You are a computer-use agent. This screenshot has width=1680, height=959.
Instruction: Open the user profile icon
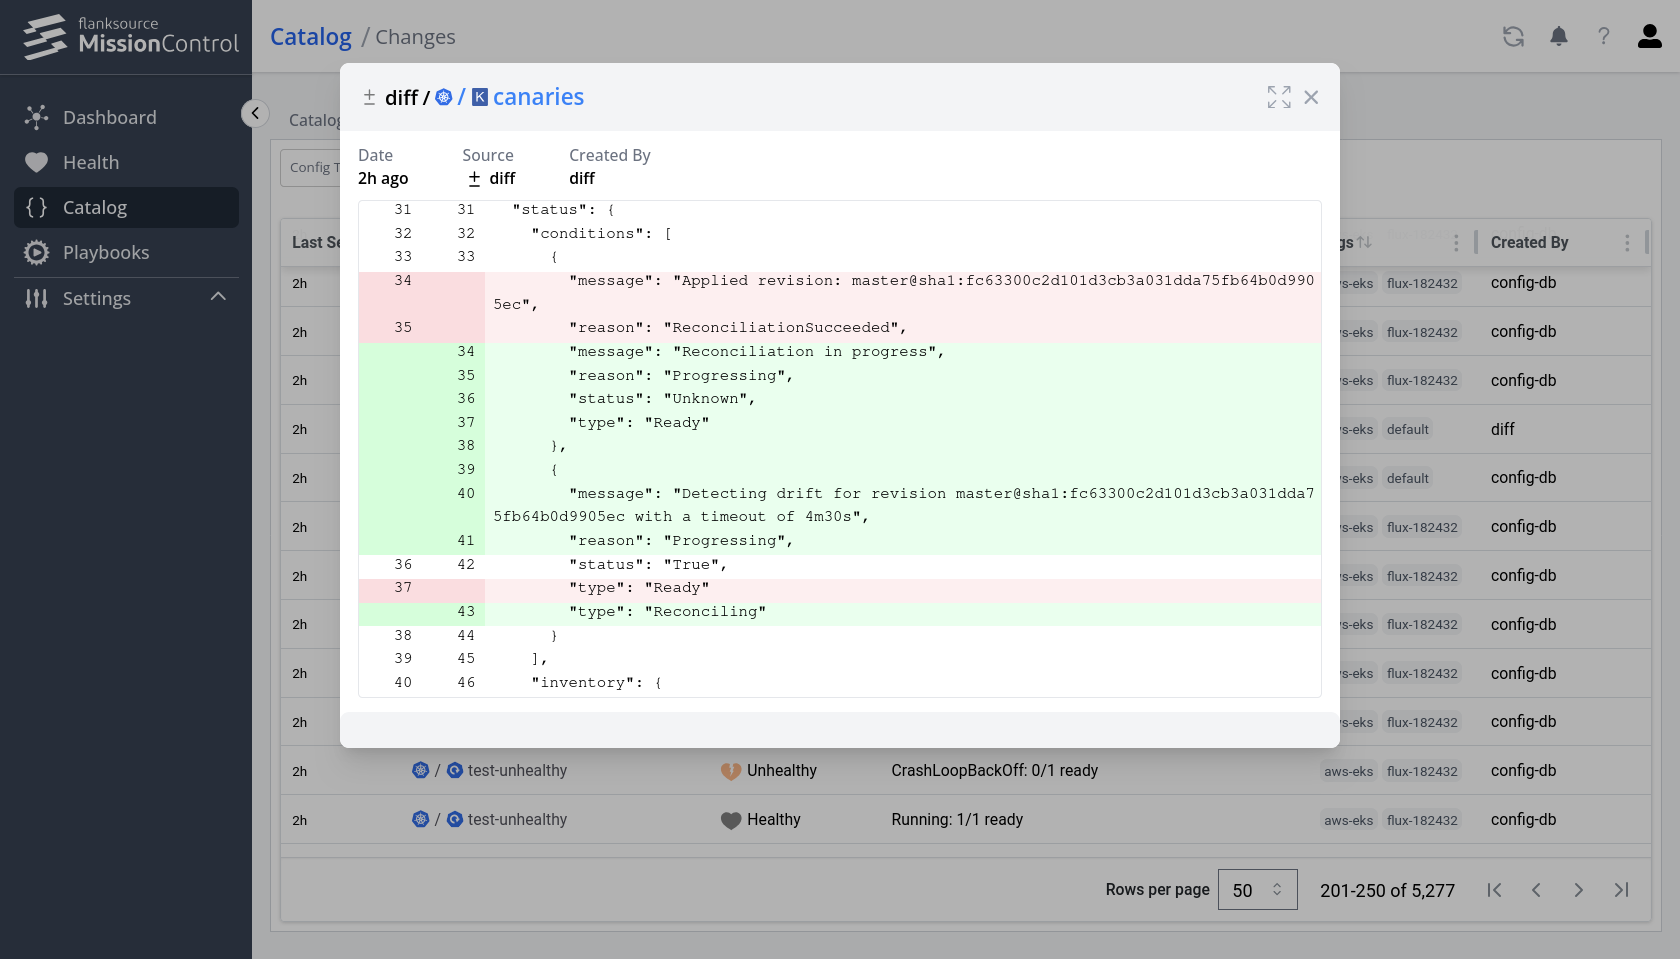pos(1649,37)
